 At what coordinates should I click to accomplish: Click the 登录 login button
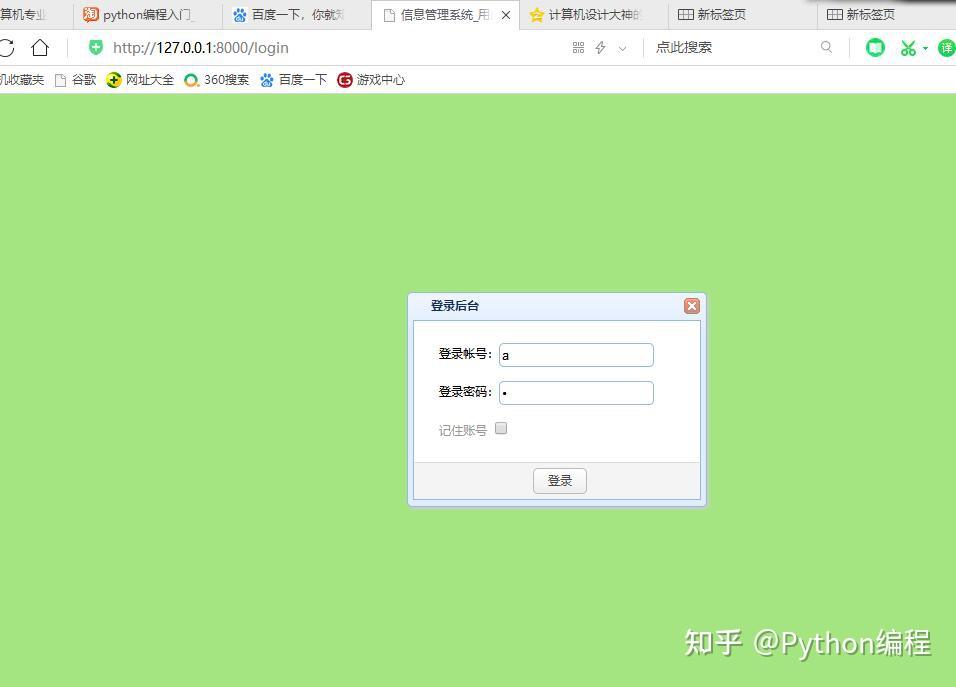(559, 480)
